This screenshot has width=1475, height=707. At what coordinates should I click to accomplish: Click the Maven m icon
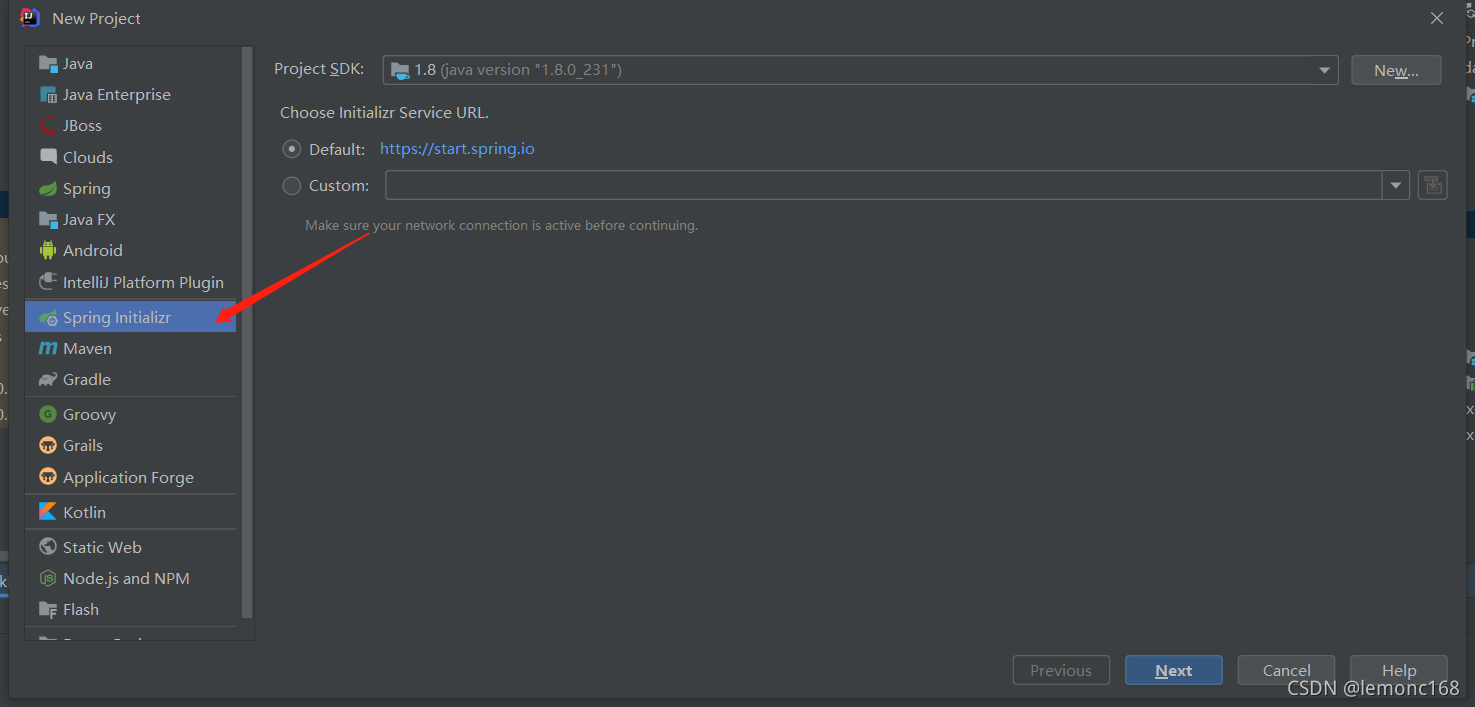point(48,349)
